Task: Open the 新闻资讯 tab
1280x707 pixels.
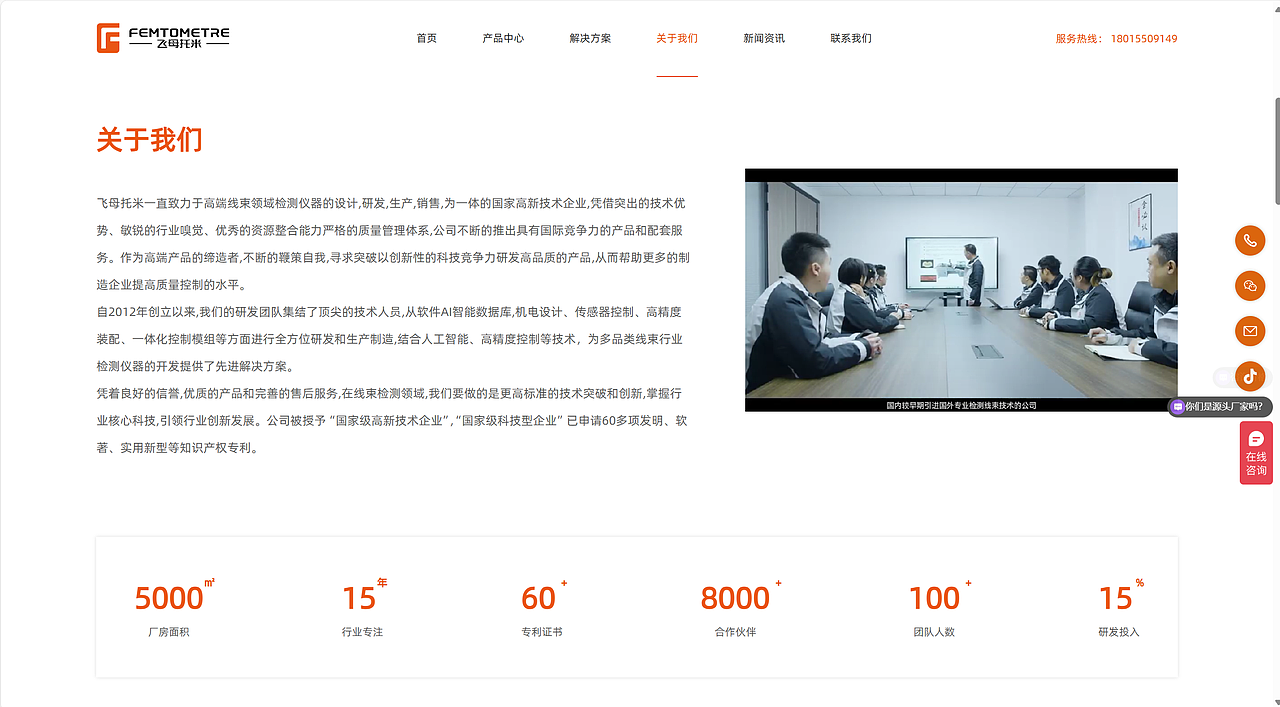Action: coord(764,38)
